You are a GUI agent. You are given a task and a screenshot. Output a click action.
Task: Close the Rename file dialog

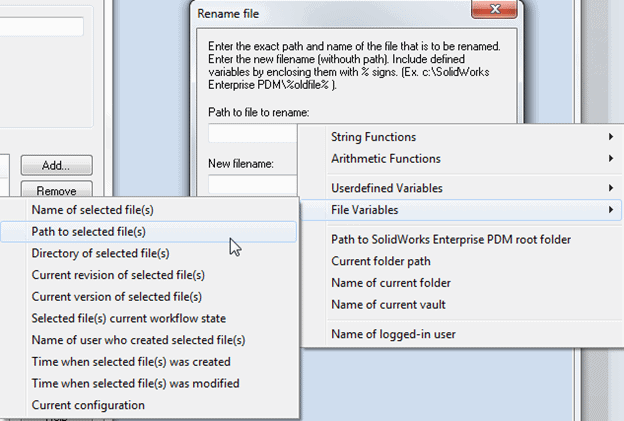click(x=494, y=9)
